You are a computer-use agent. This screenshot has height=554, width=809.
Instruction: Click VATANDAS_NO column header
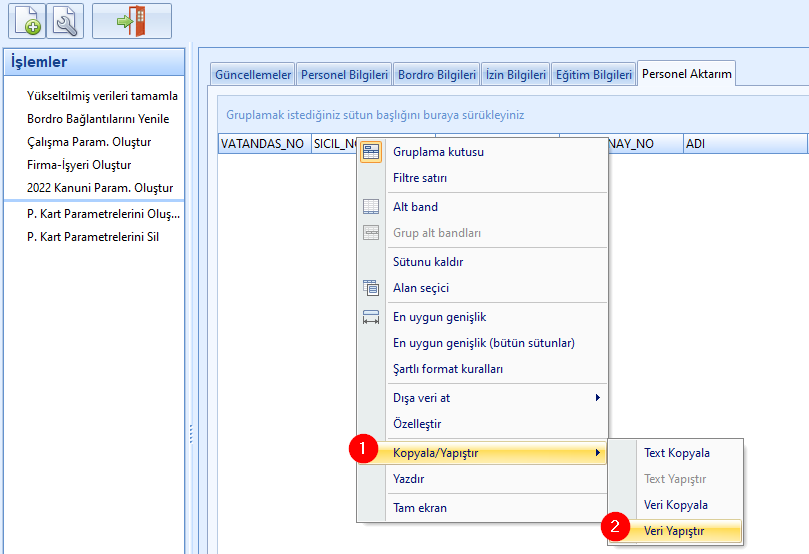point(265,144)
